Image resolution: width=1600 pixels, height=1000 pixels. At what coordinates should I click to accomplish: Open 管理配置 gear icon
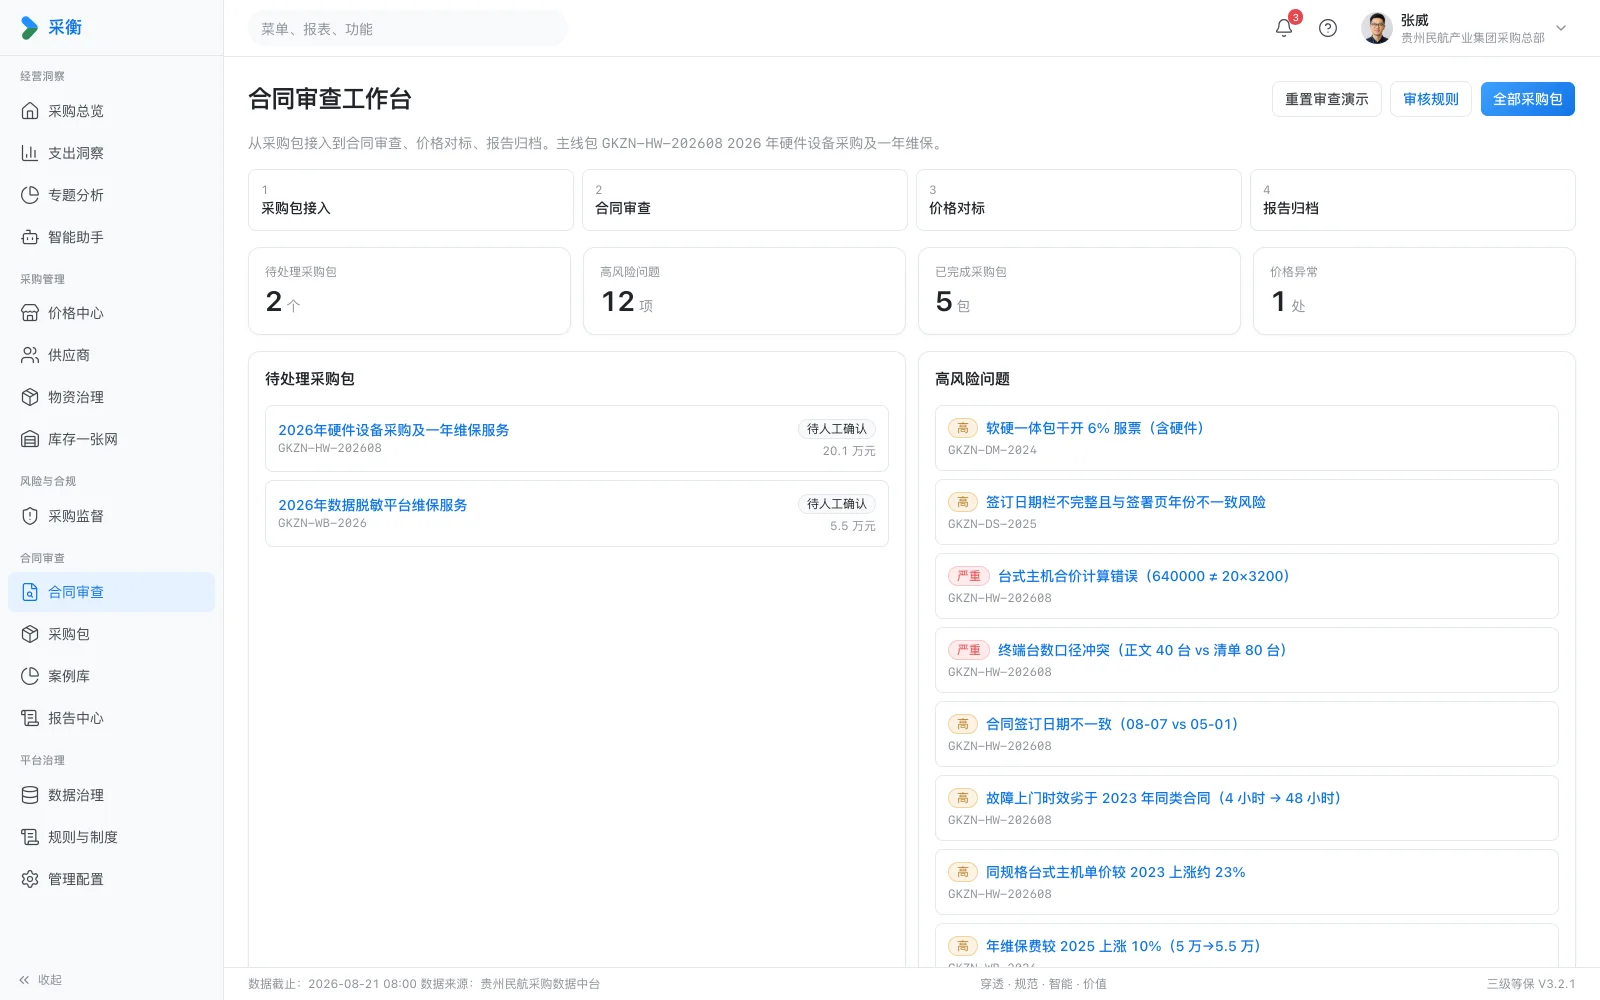click(x=30, y=879)
